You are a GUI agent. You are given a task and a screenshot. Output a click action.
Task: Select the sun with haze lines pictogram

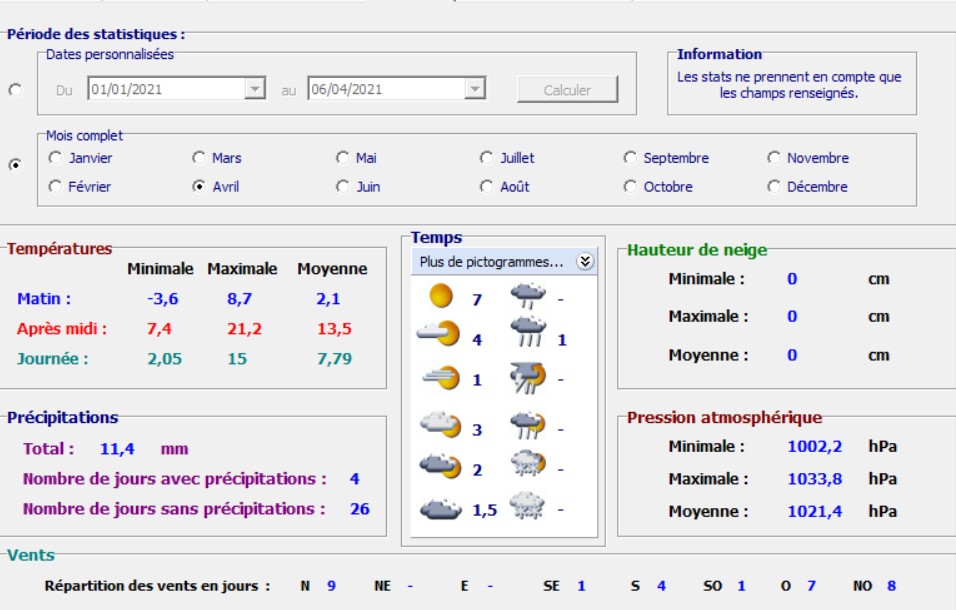point(440,378)
